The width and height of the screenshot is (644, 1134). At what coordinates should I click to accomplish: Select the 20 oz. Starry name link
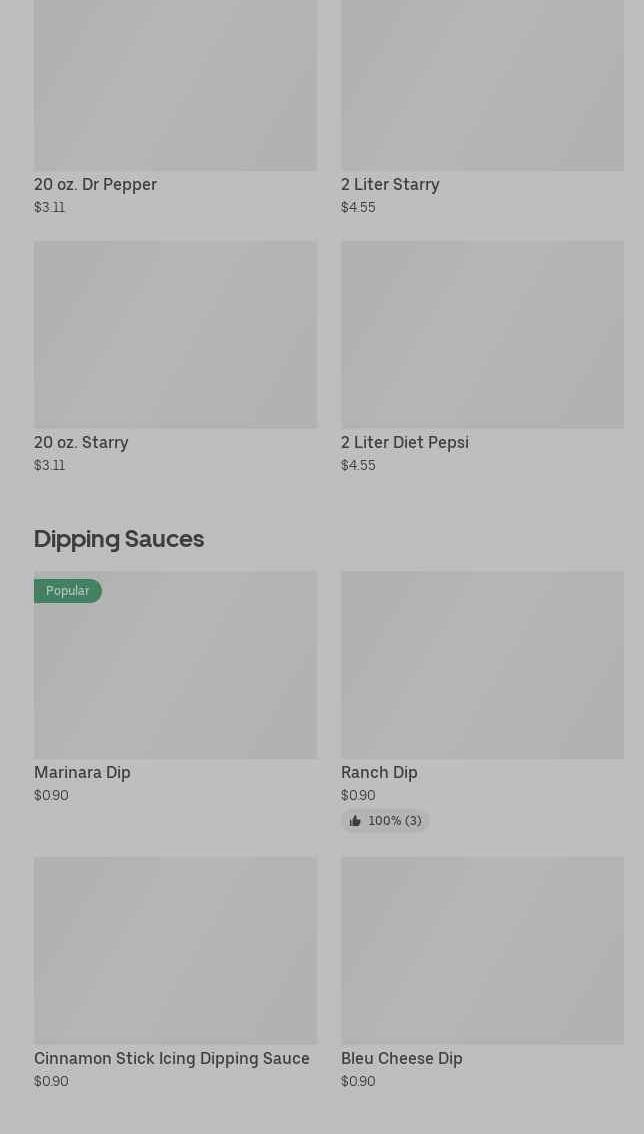pos(81,443)
